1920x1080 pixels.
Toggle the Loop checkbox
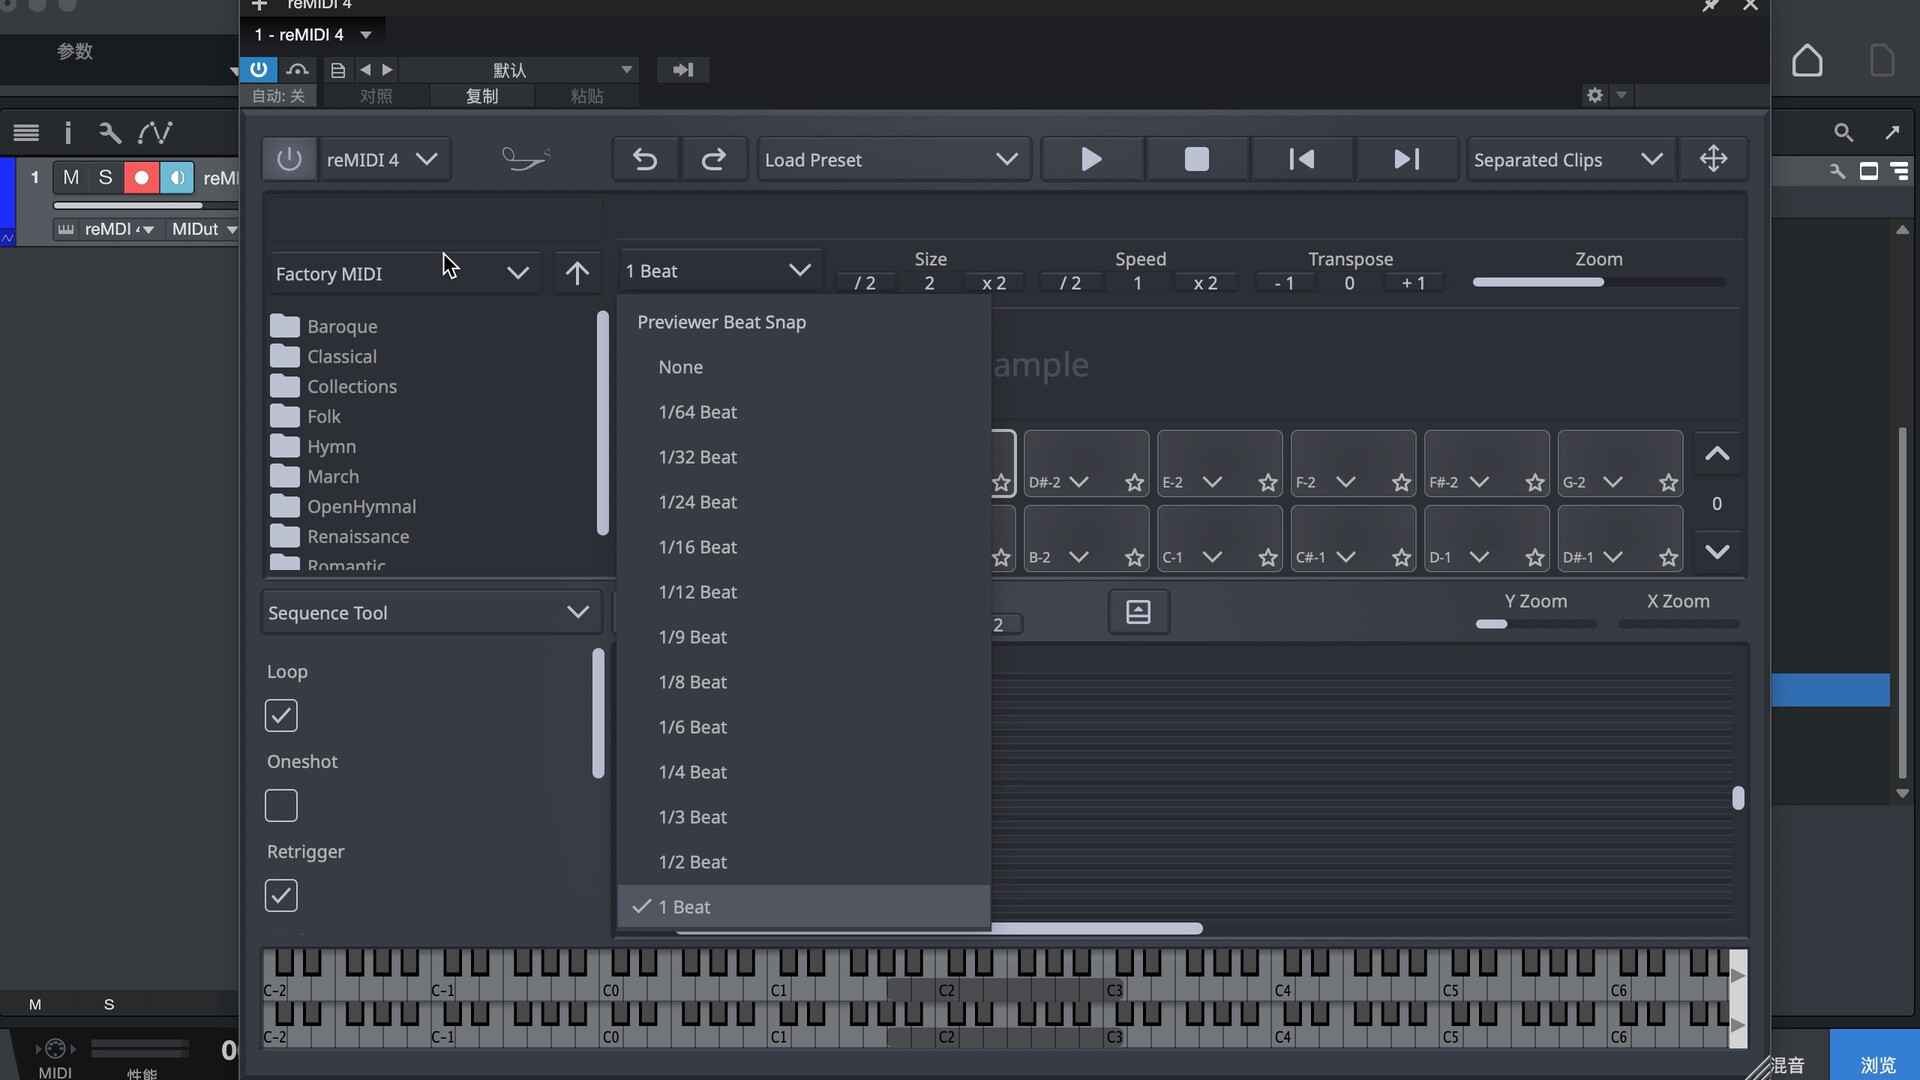coord(281,716)
